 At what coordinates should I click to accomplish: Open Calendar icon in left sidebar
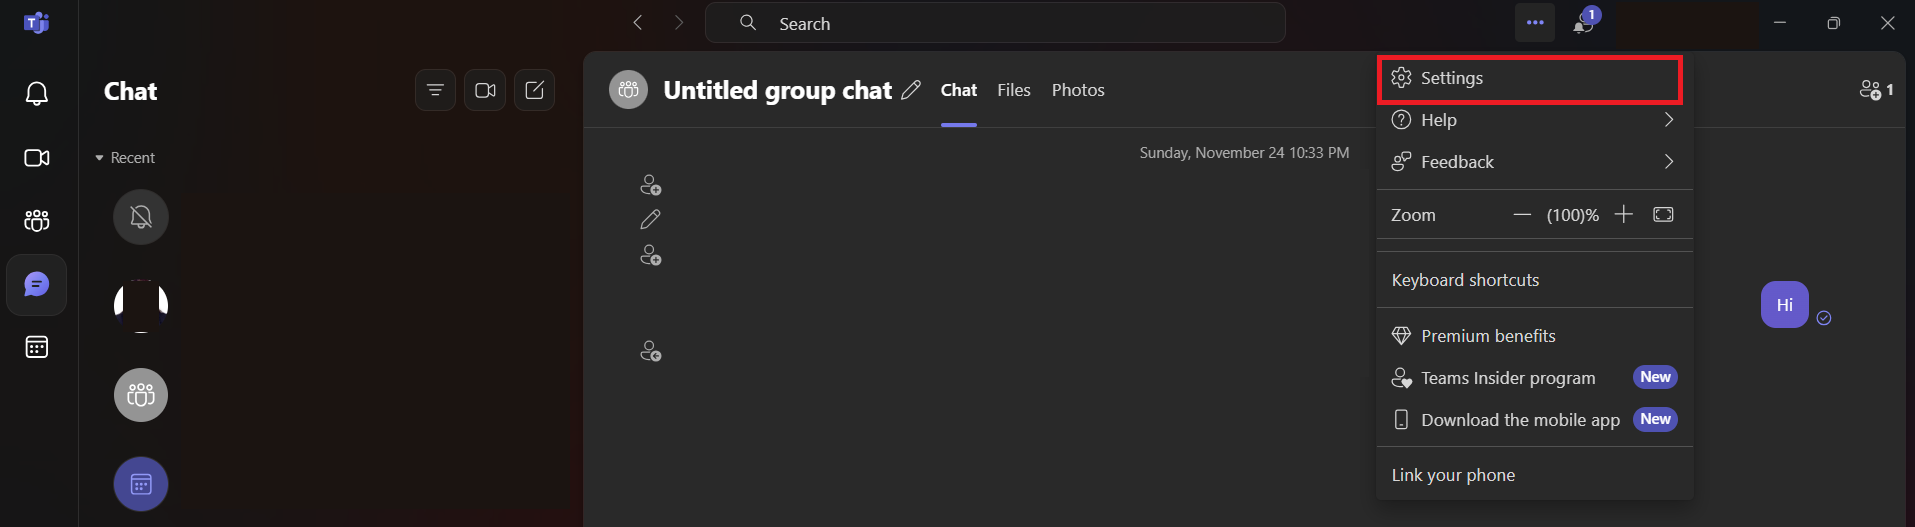point(37,347)
